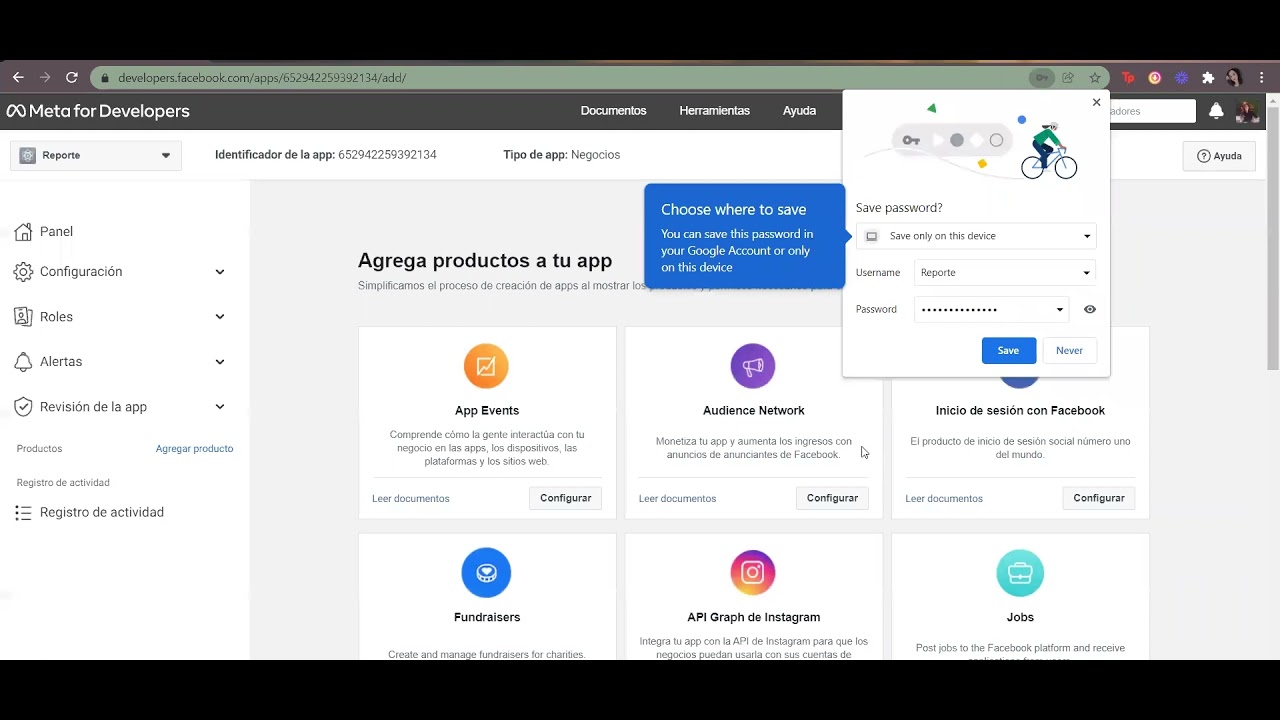Click the Reporte app gear icon
Viewport: 1280px width, 720px height.
tap(27, 155)
